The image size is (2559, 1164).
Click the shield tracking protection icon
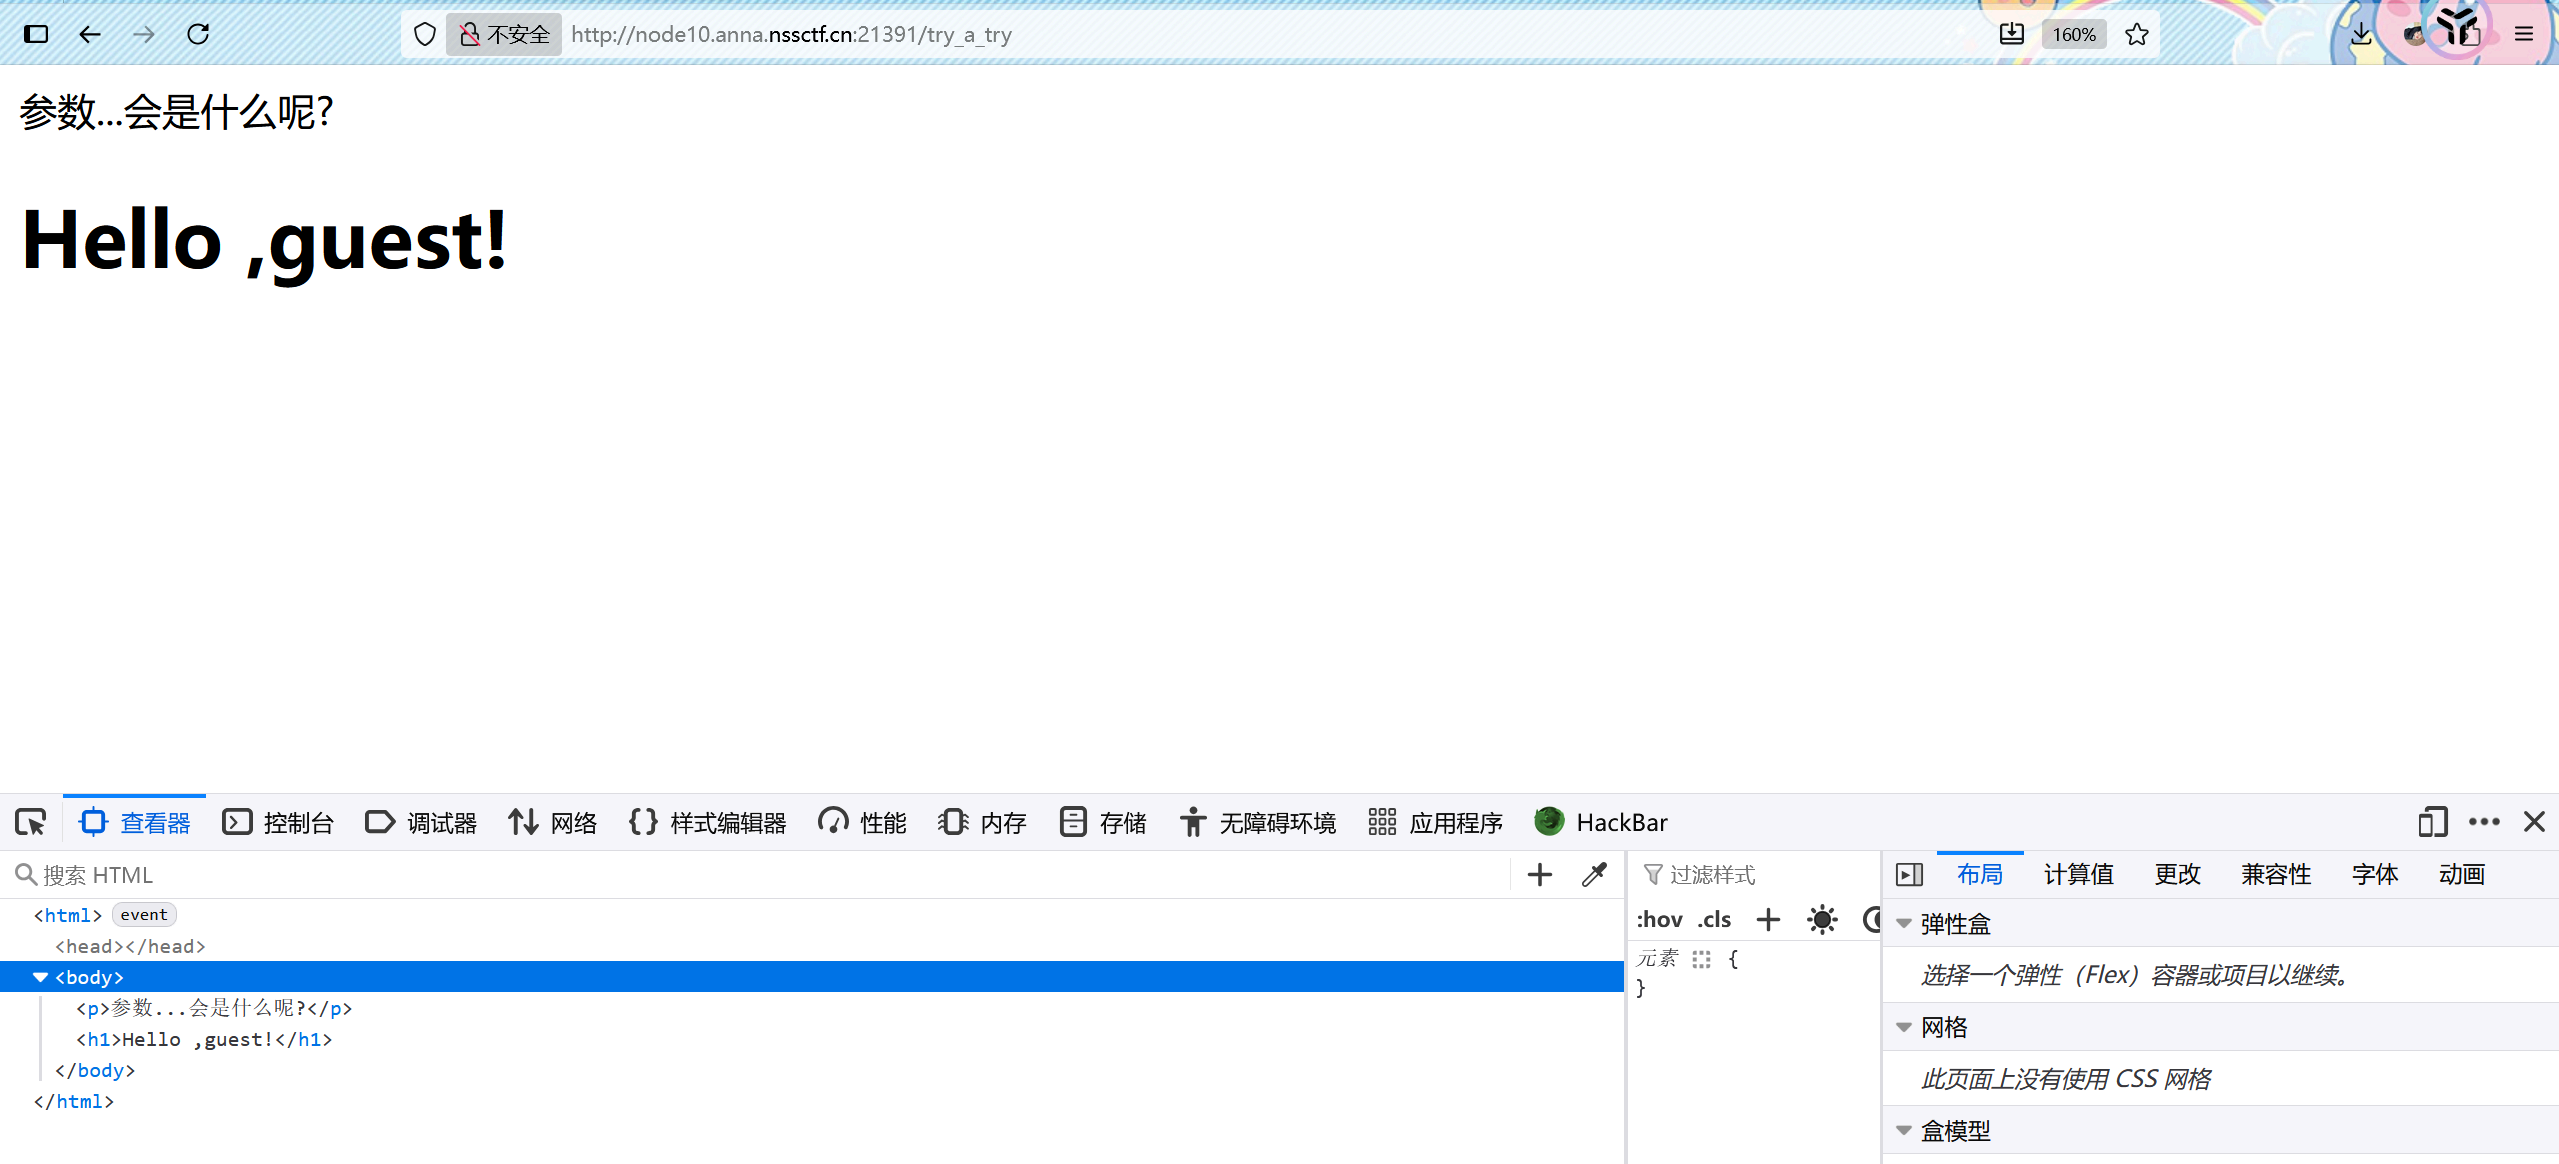425,34
